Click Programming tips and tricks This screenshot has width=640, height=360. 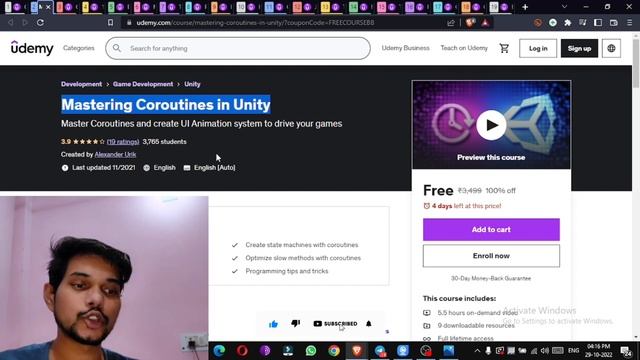(287, 271)
